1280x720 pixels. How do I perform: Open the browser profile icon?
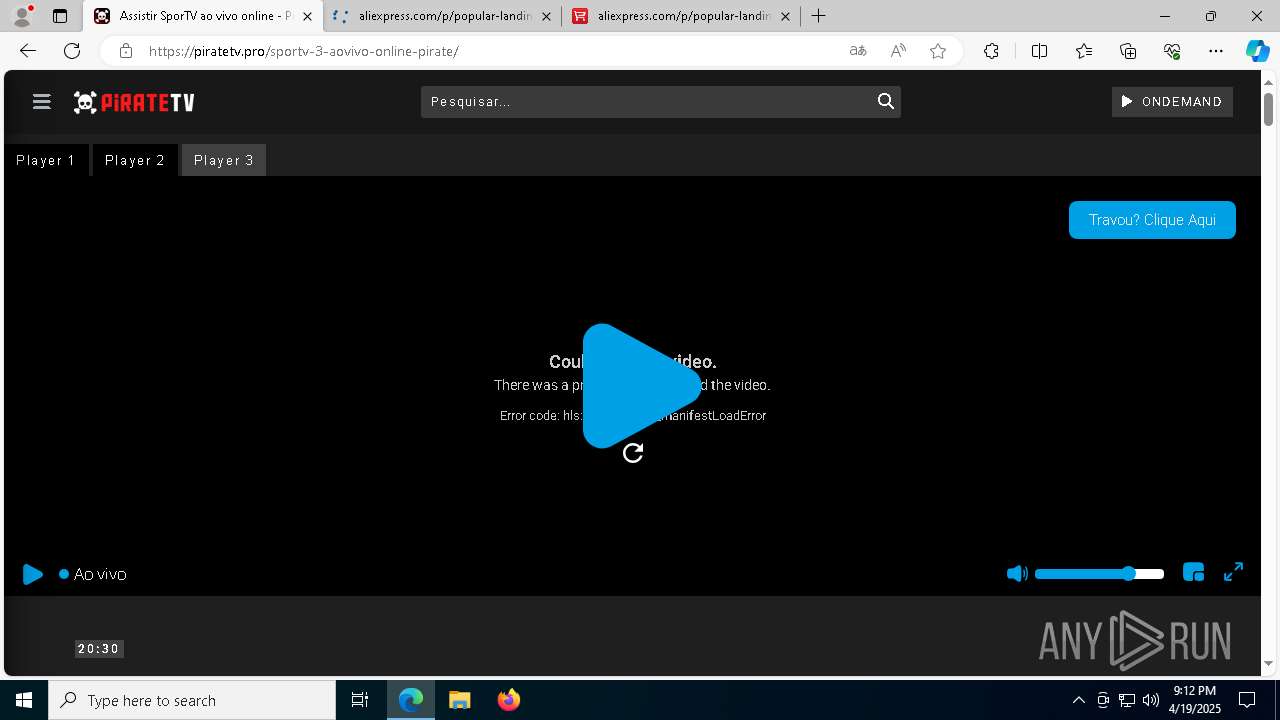point(22,16)
